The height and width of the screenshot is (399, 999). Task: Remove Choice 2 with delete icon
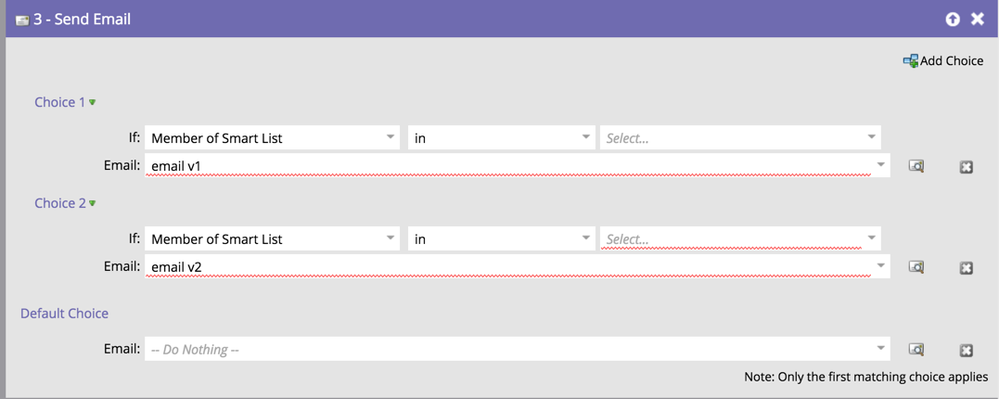(x=966, y=268)
